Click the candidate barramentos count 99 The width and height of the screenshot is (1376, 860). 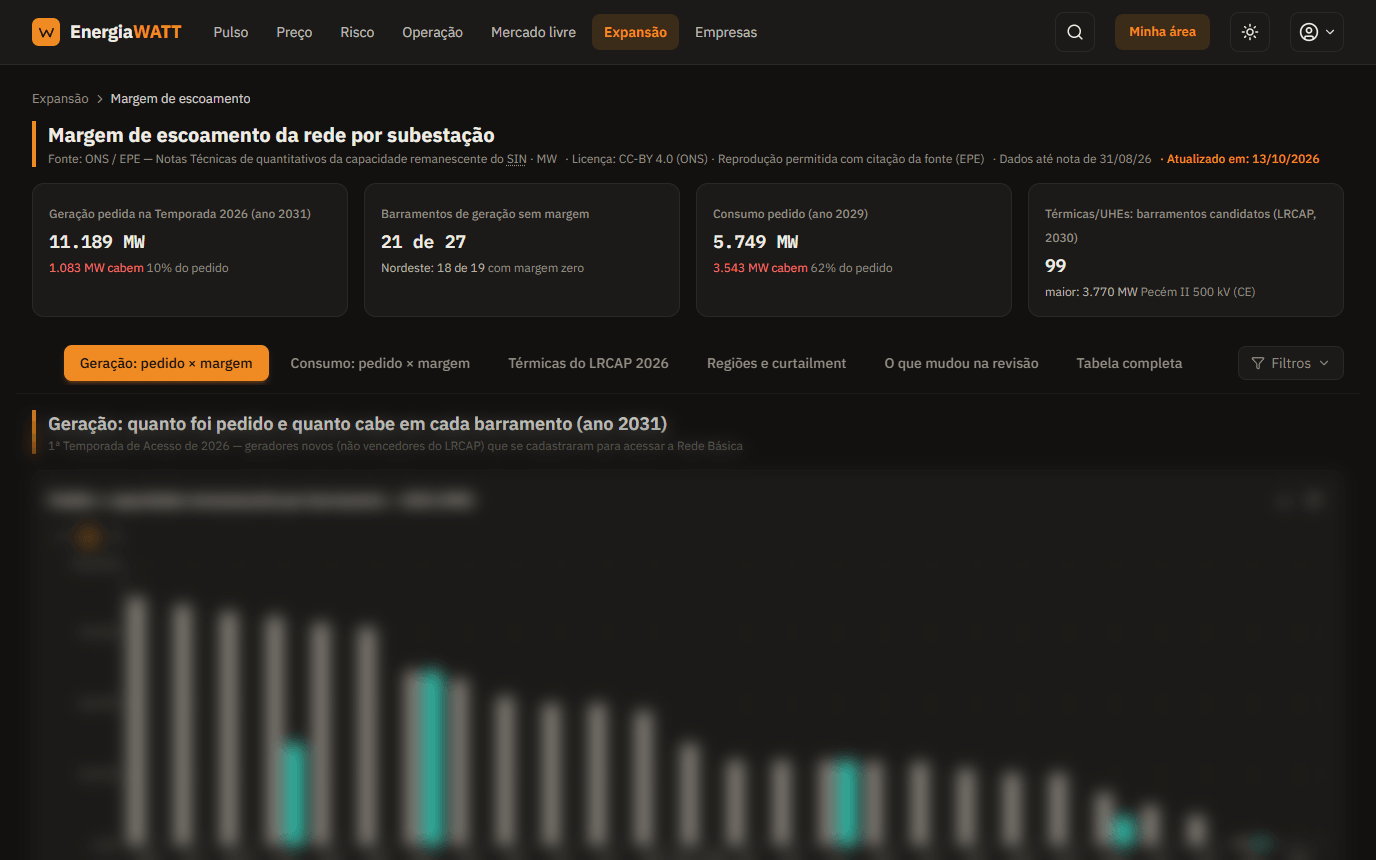click(1056, 266)
